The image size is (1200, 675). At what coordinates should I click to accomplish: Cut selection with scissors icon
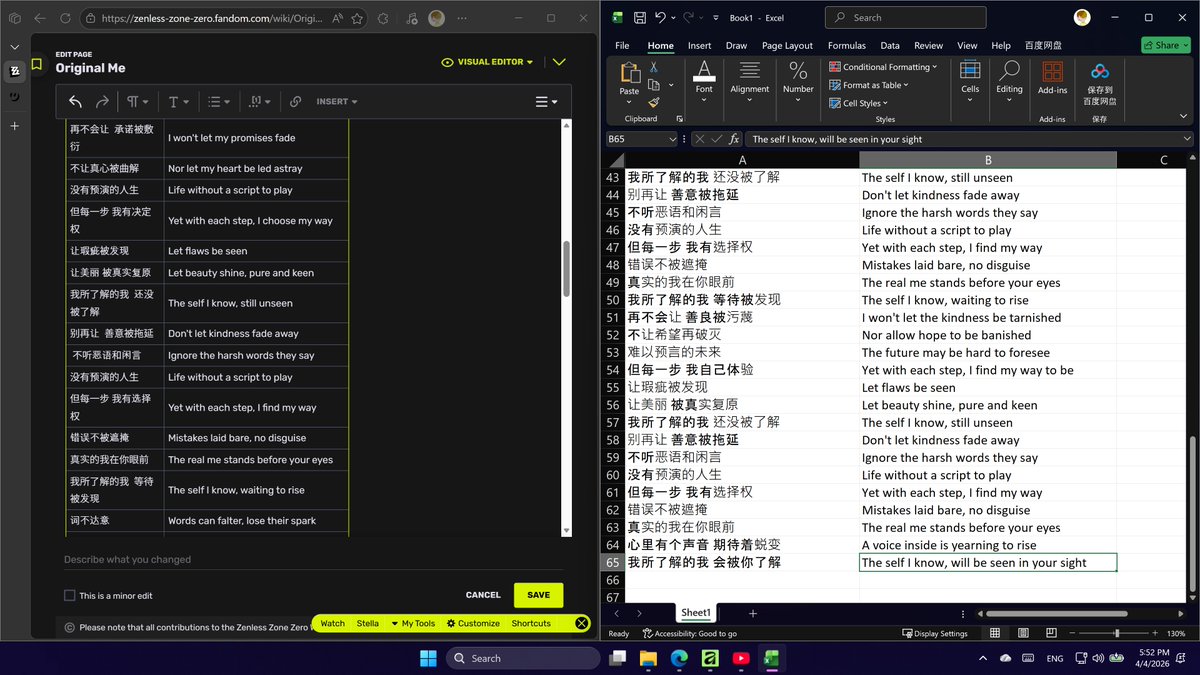[x=654, y=67]
